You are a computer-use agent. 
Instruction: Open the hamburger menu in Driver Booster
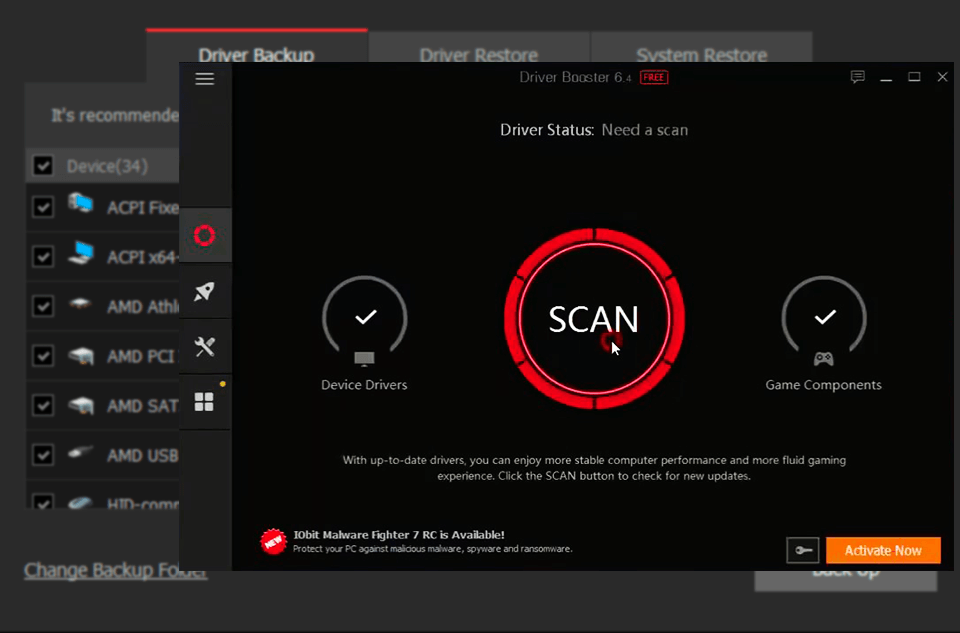click(204, 79)
